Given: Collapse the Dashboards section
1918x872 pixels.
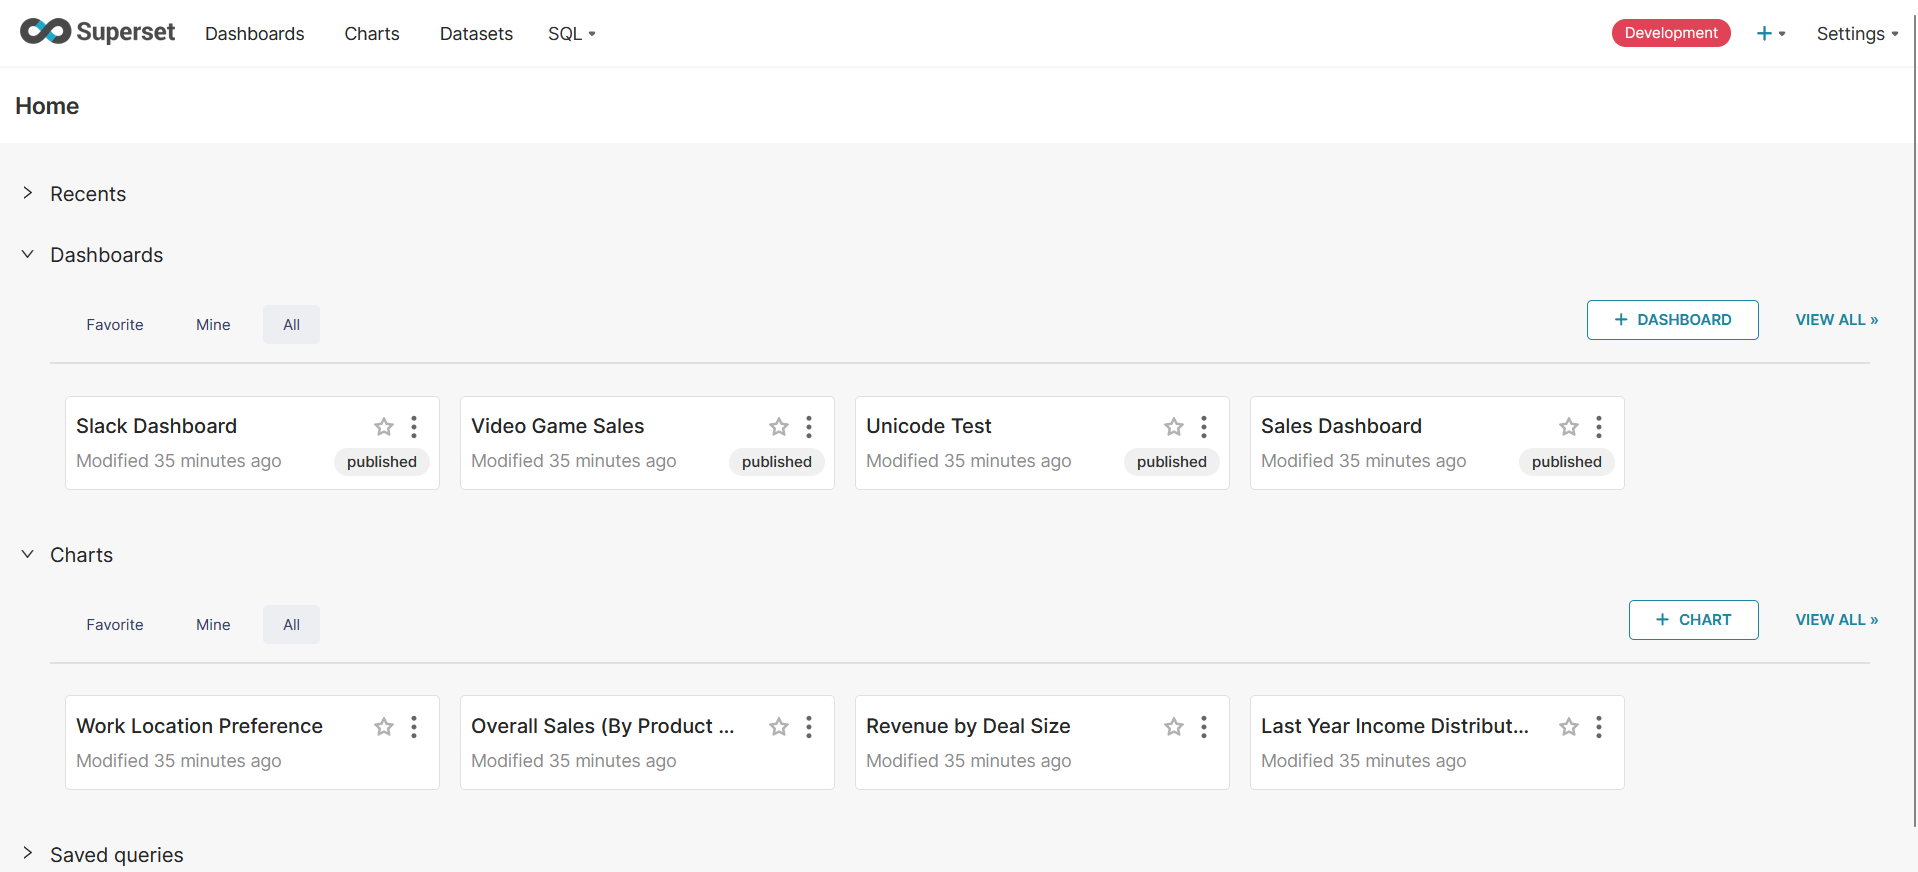Looking at the screenshot, I should click(28, 254).
